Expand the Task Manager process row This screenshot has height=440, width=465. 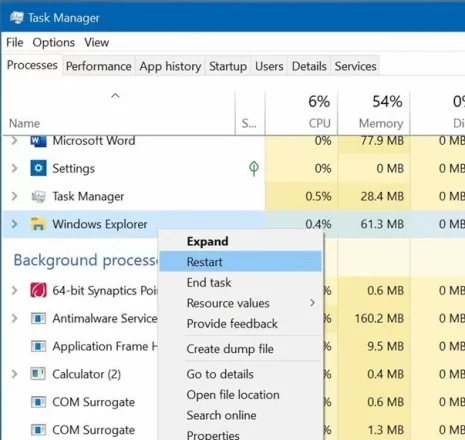[14, 196]
